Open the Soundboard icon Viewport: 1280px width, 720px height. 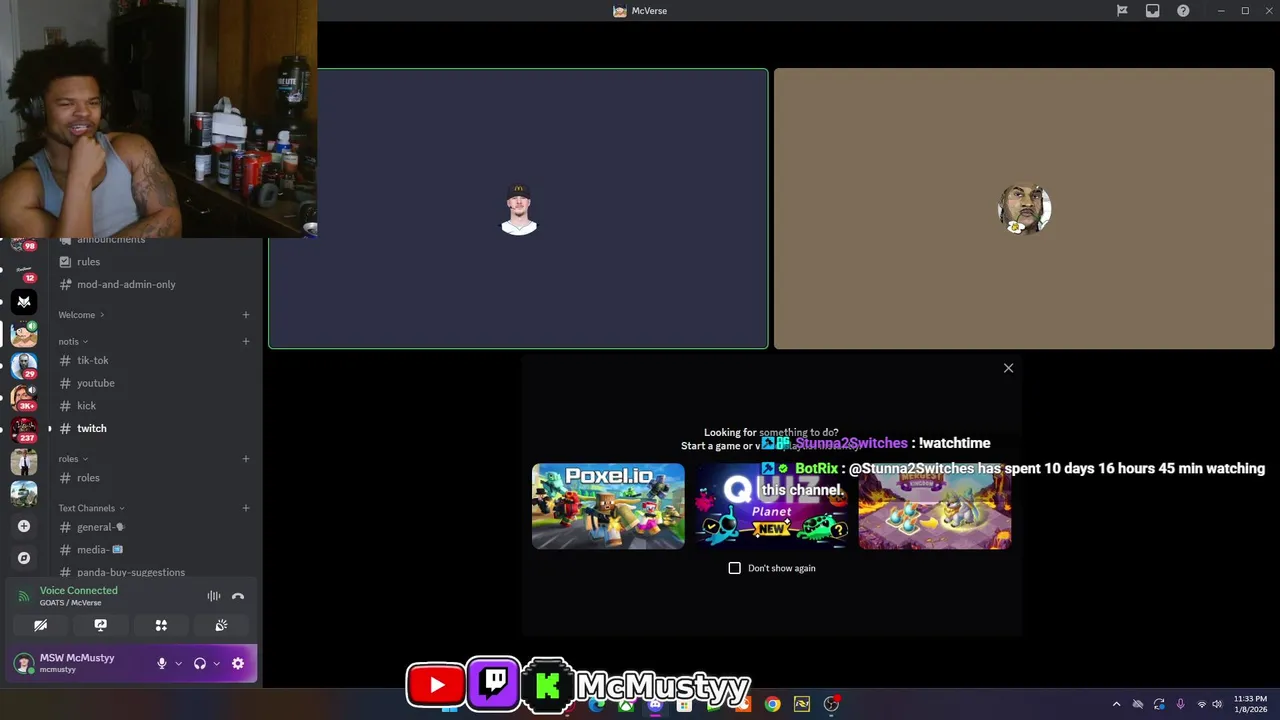[x=221, y=625]
